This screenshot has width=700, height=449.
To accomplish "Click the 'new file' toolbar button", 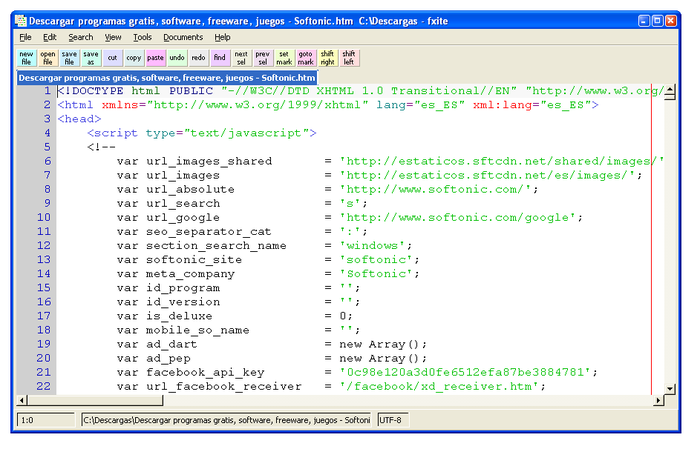I will 26,58.
